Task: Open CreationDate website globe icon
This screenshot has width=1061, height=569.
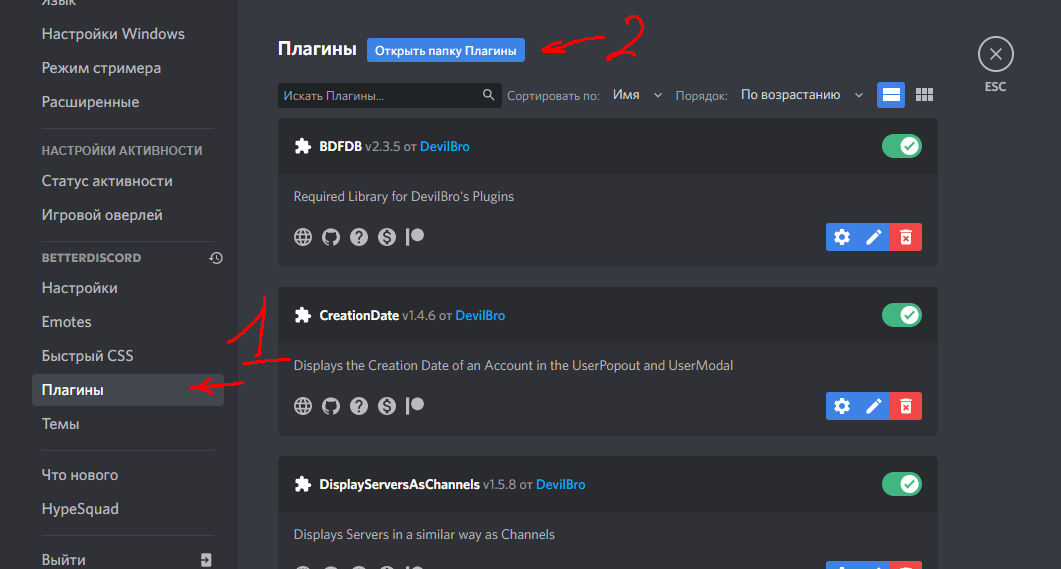Action: click(x=302, y=406)
